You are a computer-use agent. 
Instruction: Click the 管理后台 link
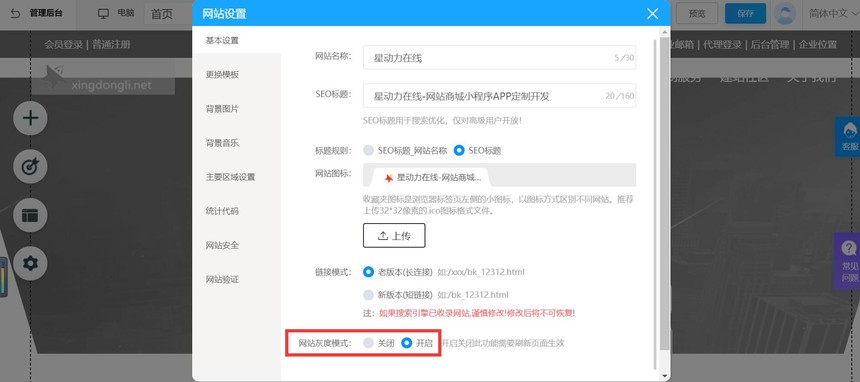(x=46, y=13)
